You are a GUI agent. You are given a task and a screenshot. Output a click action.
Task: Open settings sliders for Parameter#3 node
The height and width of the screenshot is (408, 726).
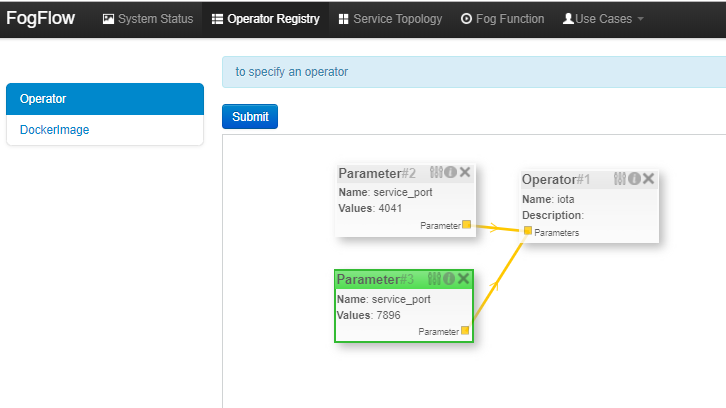click(434, 279)
